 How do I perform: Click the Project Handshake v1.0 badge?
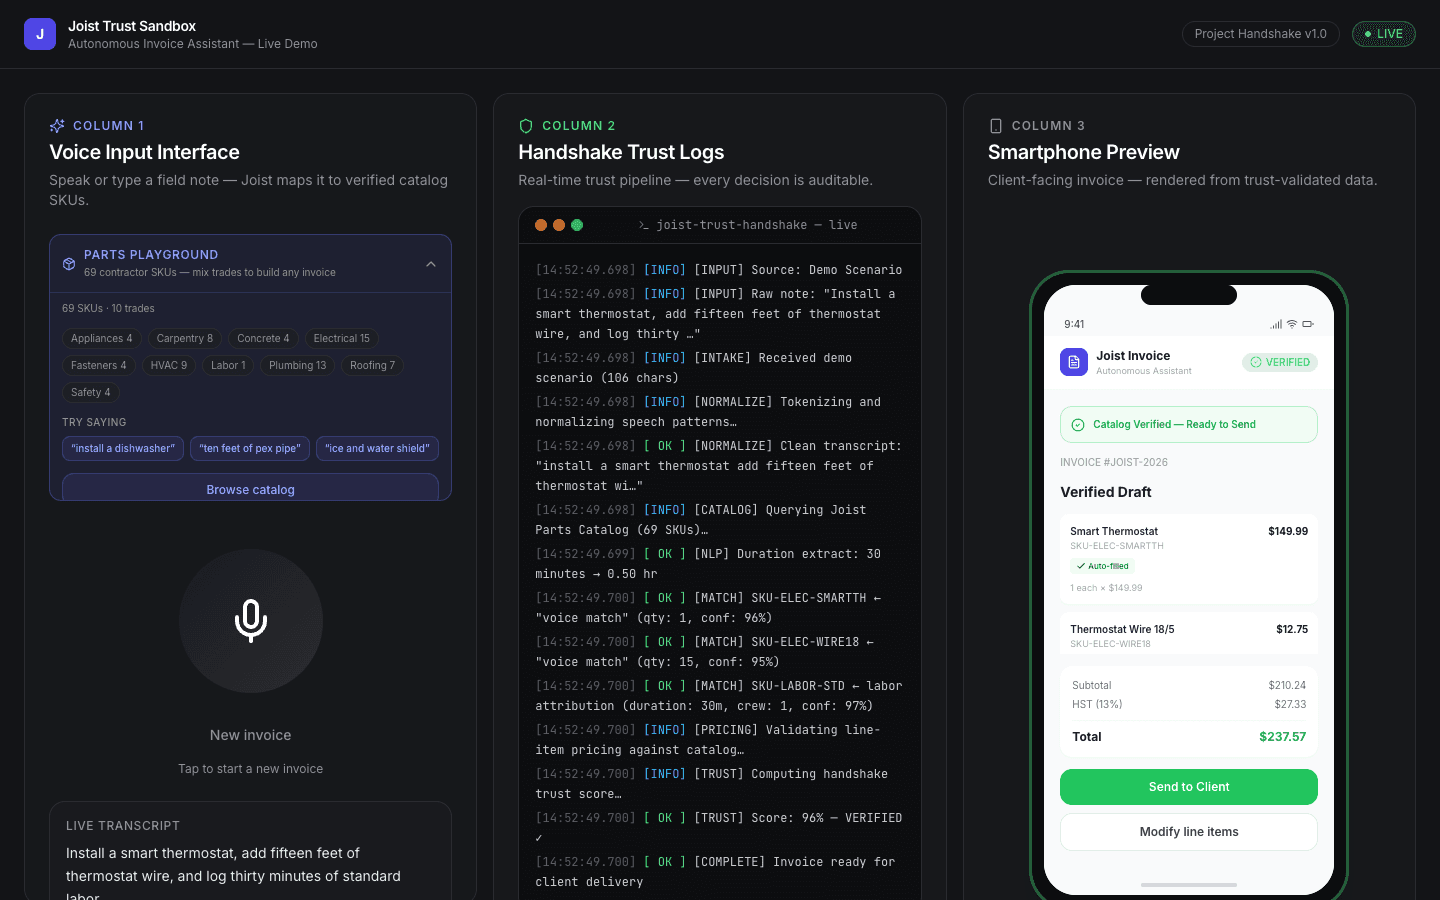click(x=1261, y=34)
